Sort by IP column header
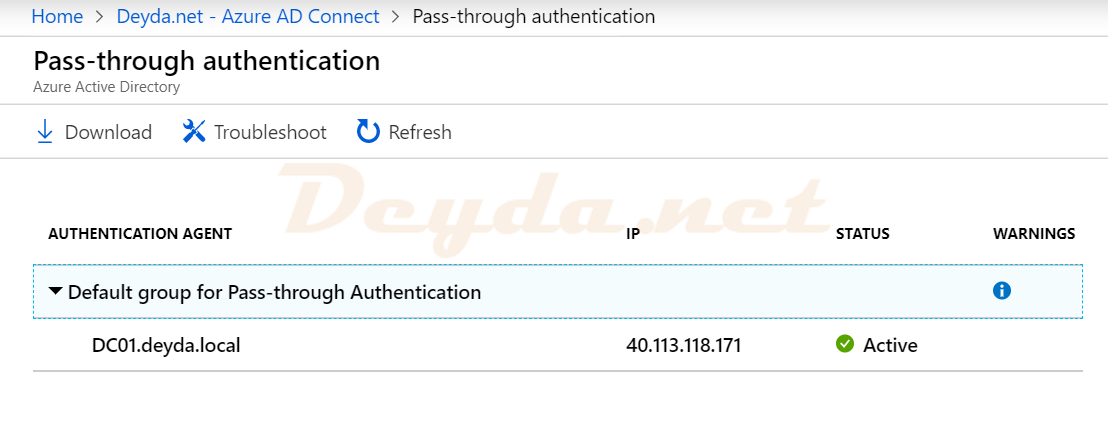The height and width of the screenshot is (421, 1108). (632, 234)
